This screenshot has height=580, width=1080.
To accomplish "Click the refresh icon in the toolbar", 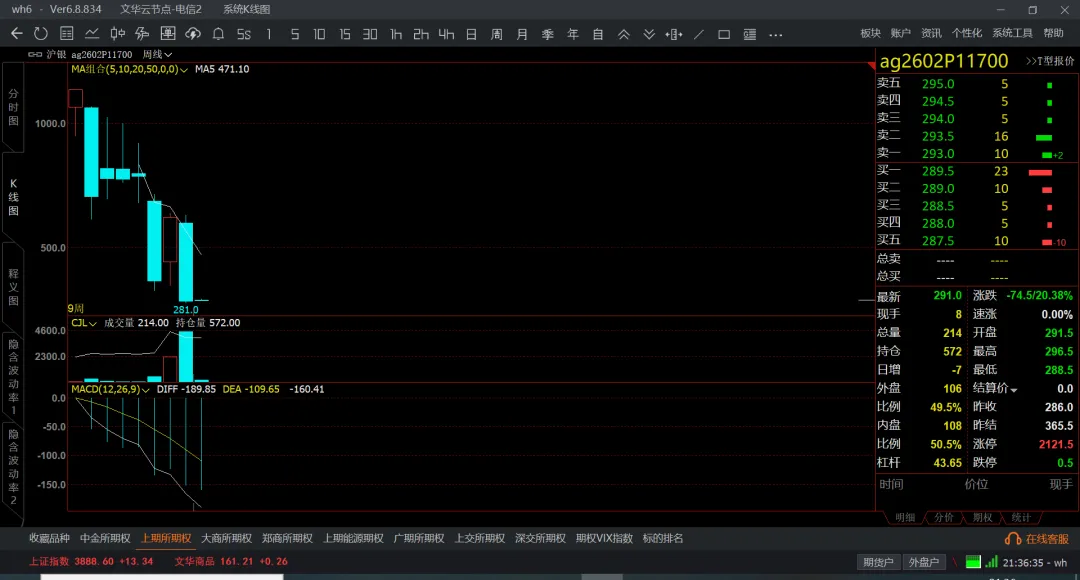I will 41,34.
